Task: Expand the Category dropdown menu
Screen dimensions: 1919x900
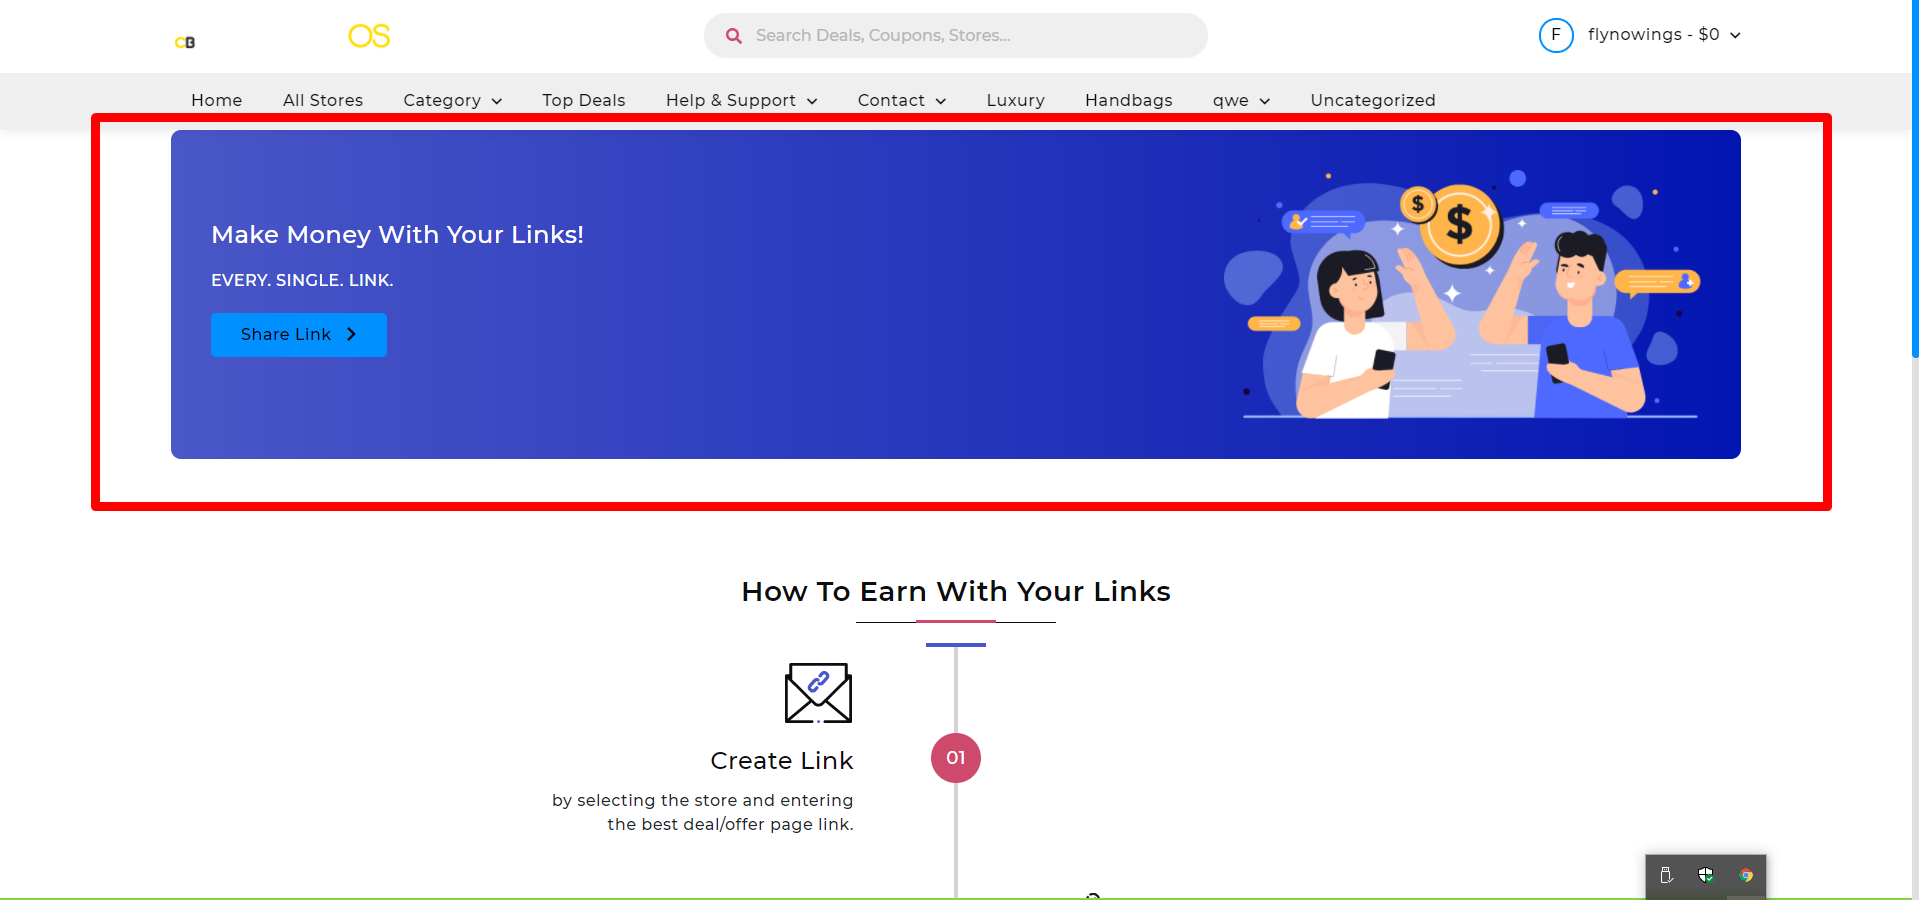Action: pyautogui.click(x=453, y=100)
